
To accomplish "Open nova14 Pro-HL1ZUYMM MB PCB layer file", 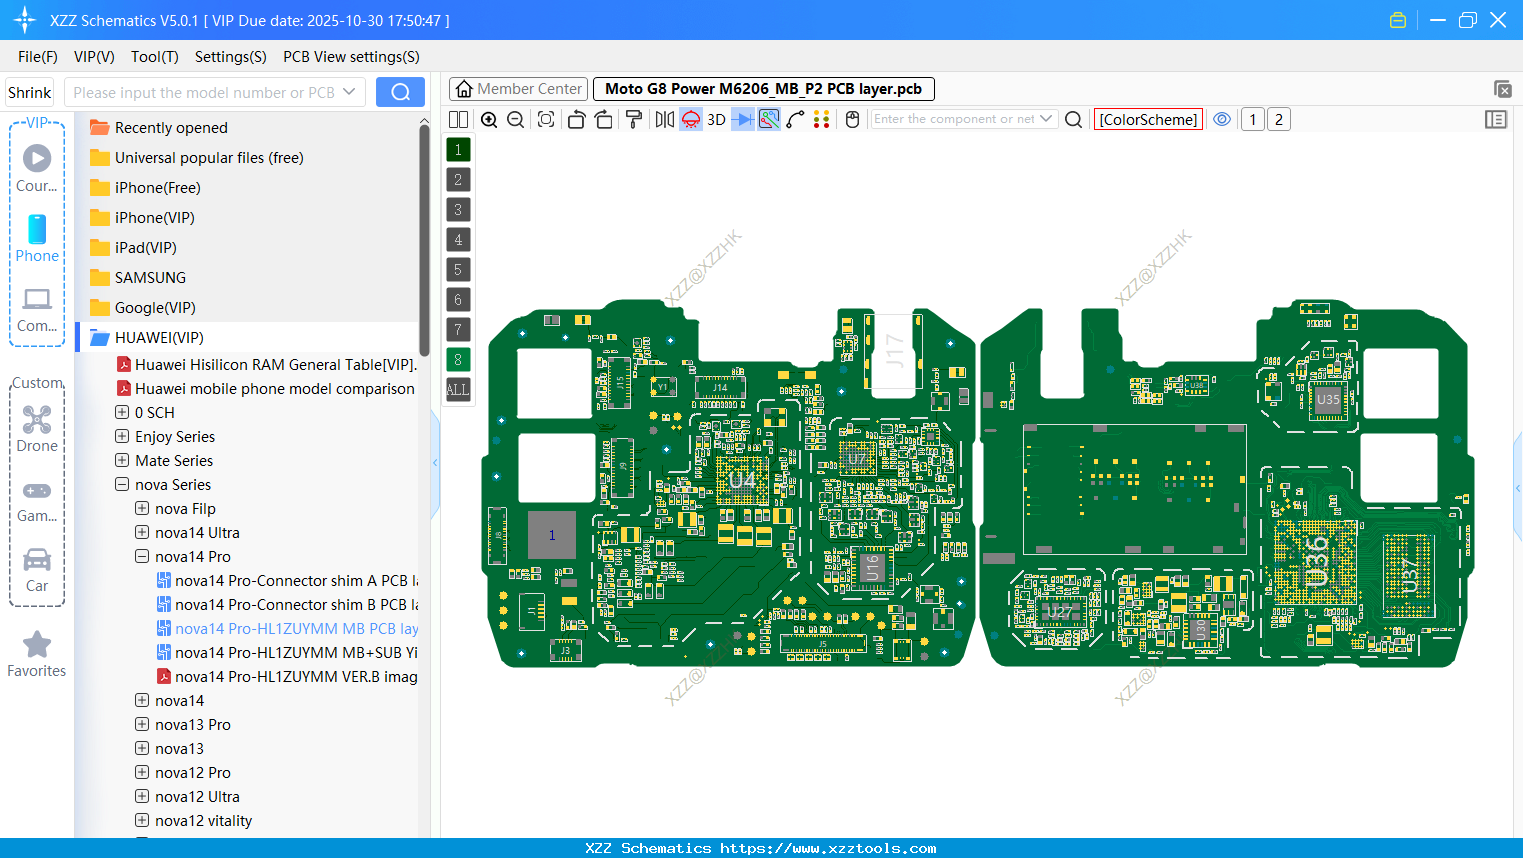I will pos(287,628).
